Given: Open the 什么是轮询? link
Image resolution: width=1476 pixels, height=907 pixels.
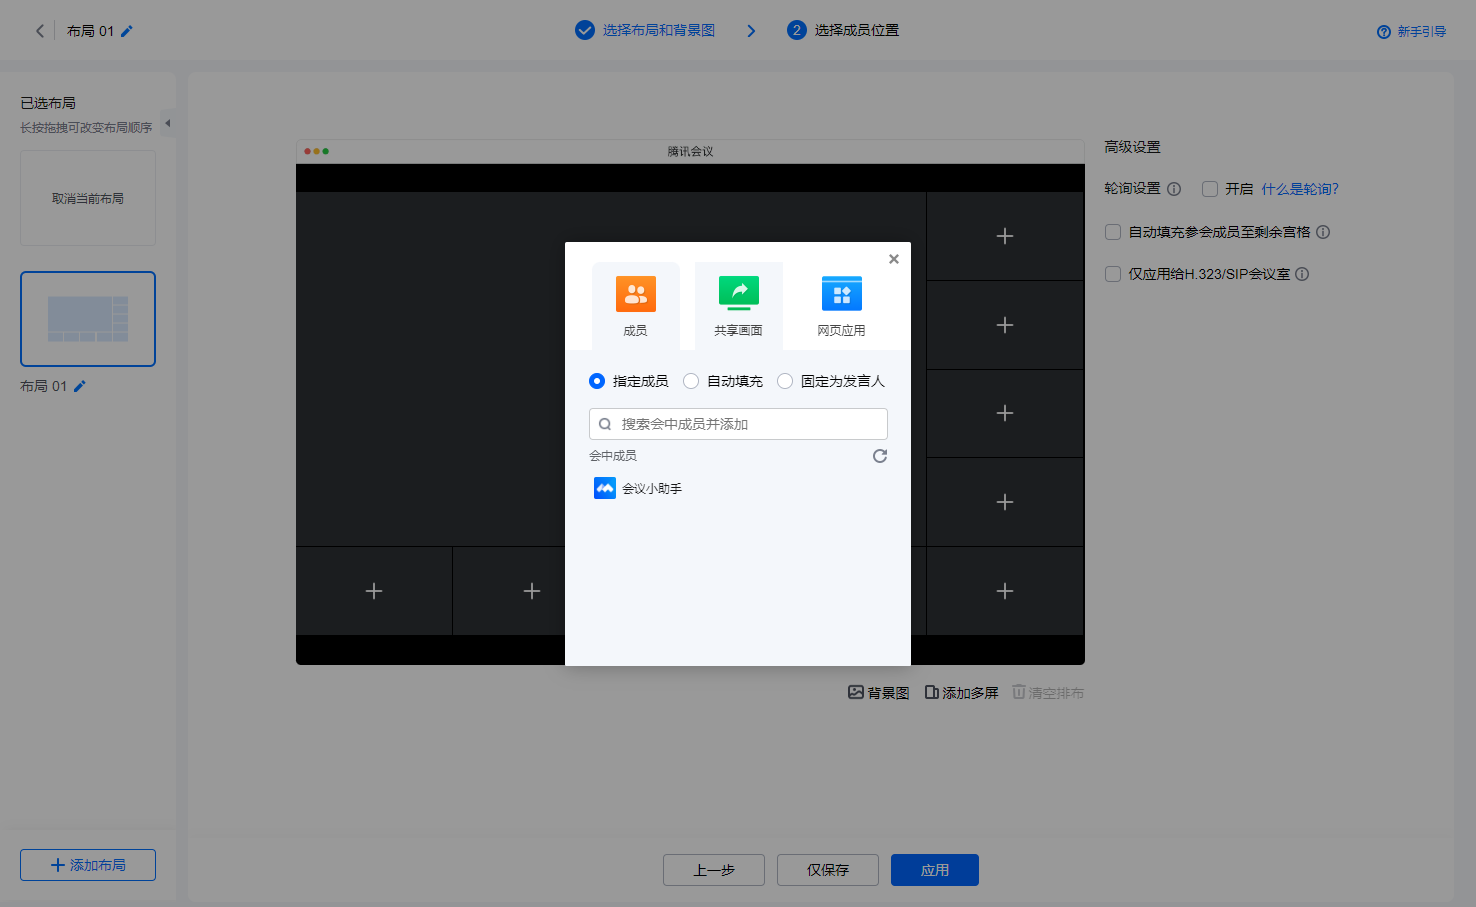Looking at the screenshot, I should (x=1299, y=189).
